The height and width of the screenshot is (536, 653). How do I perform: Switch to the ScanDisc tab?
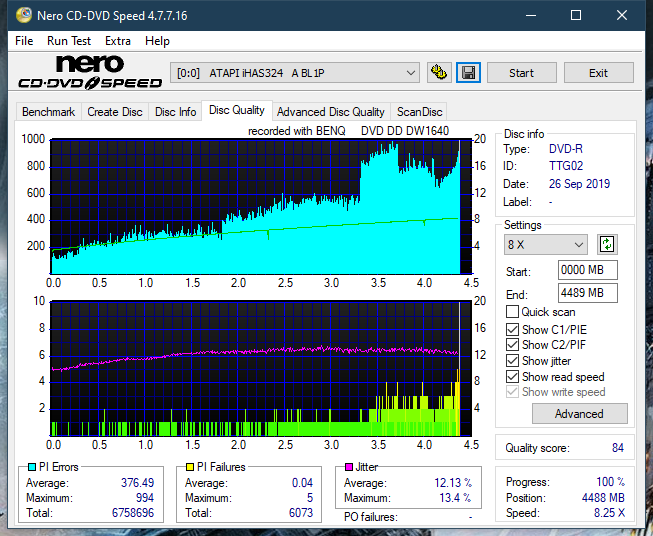pos(419,112)
